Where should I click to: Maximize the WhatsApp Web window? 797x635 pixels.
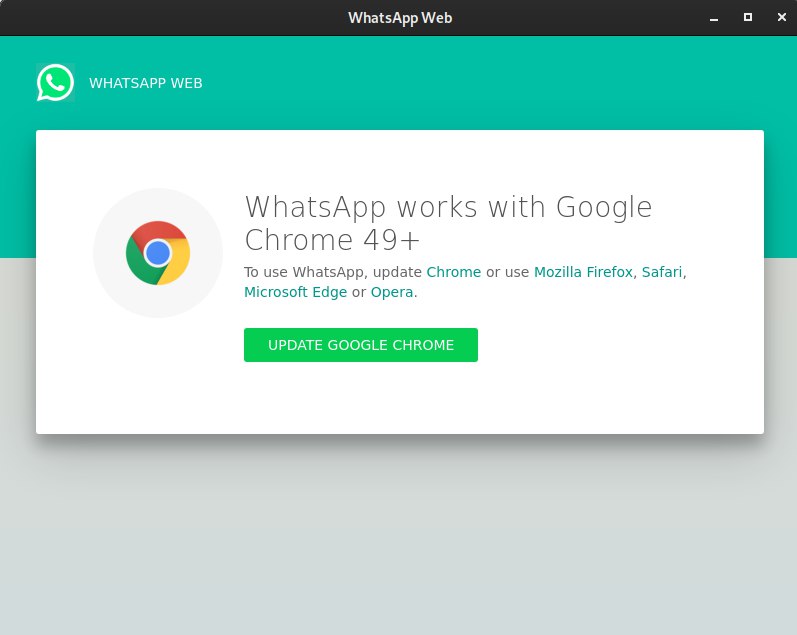point(748,17)
